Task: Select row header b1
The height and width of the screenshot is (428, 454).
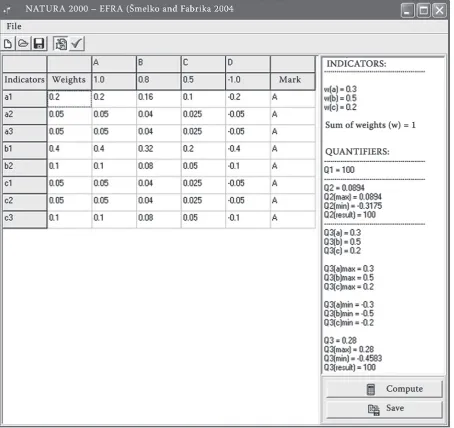Action: pos(24,151)
